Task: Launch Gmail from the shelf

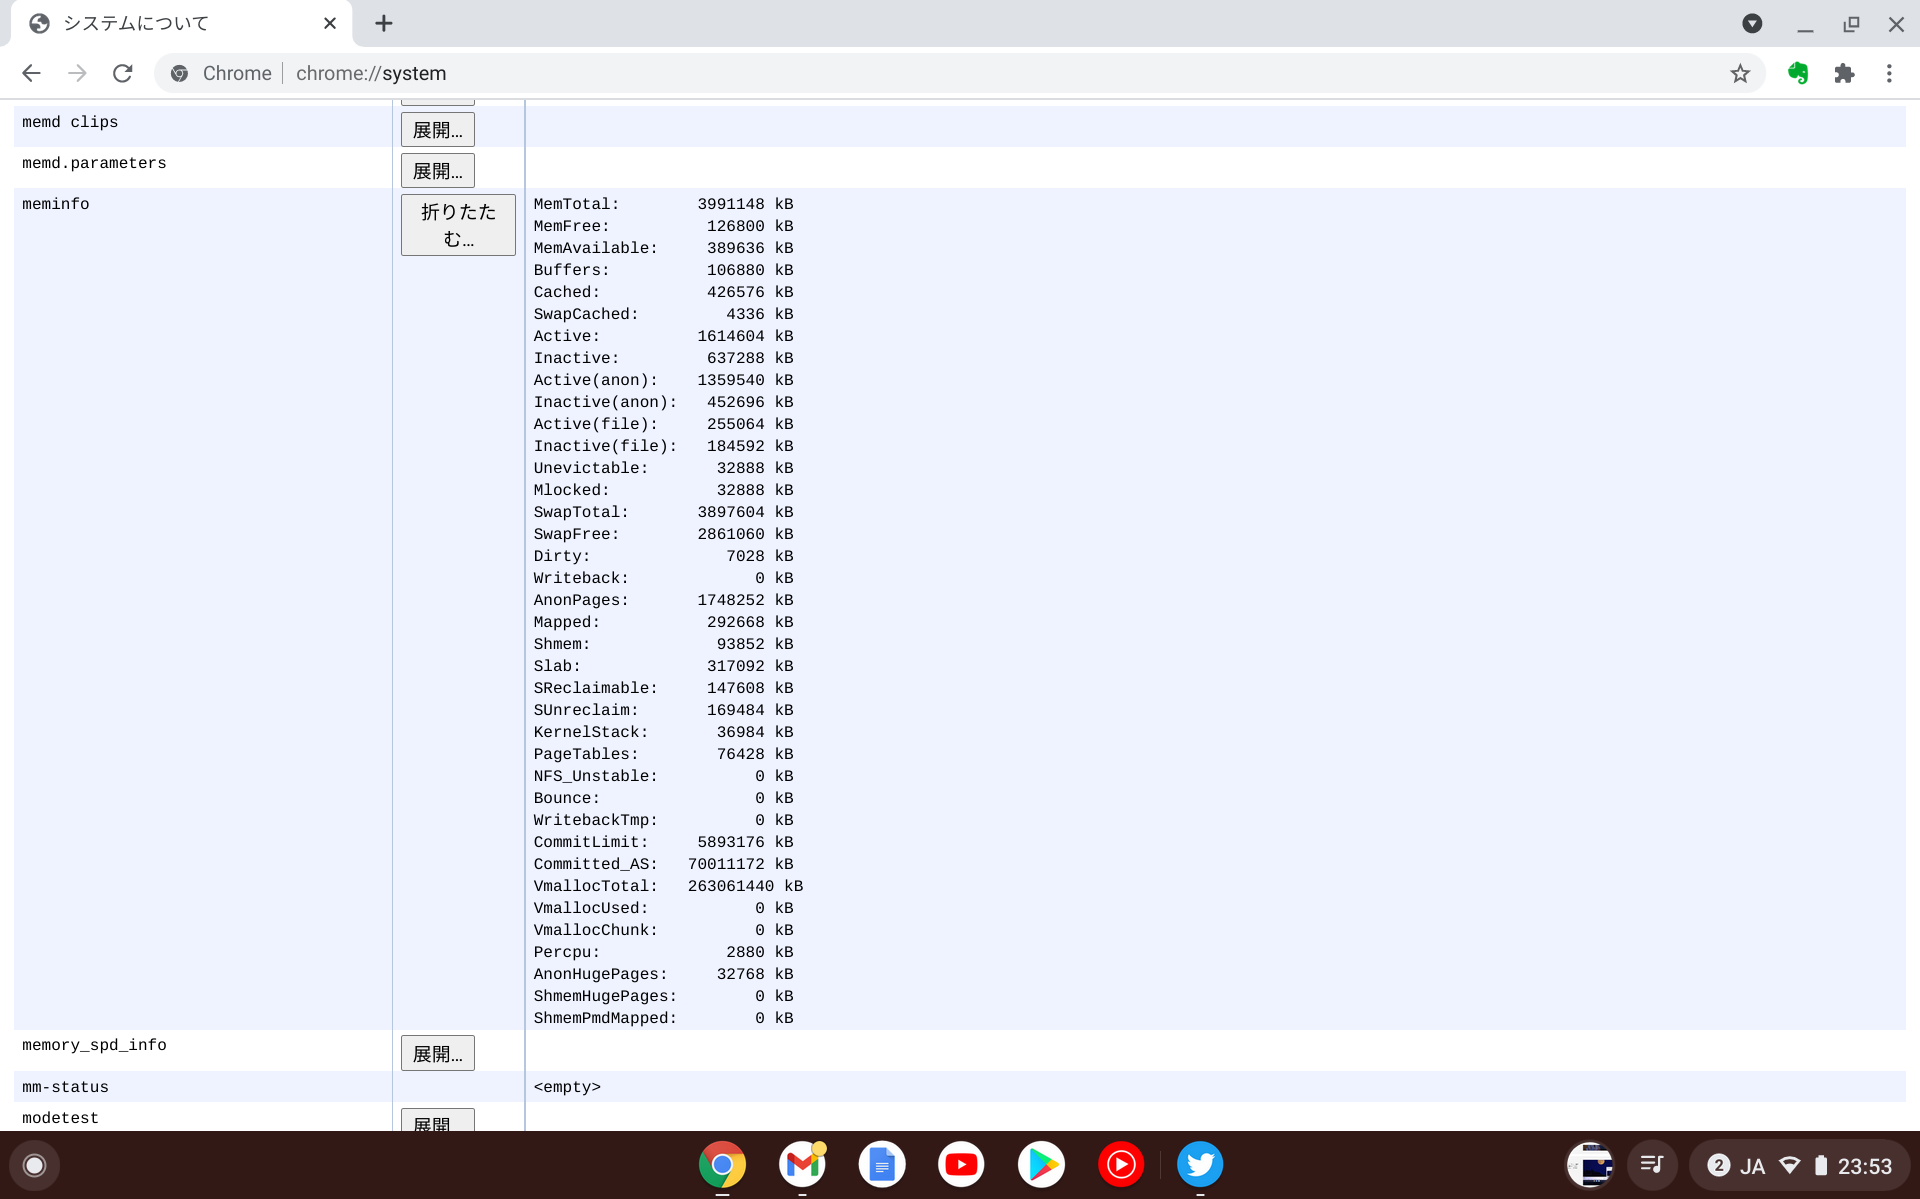Action: tap(801, 1164)
